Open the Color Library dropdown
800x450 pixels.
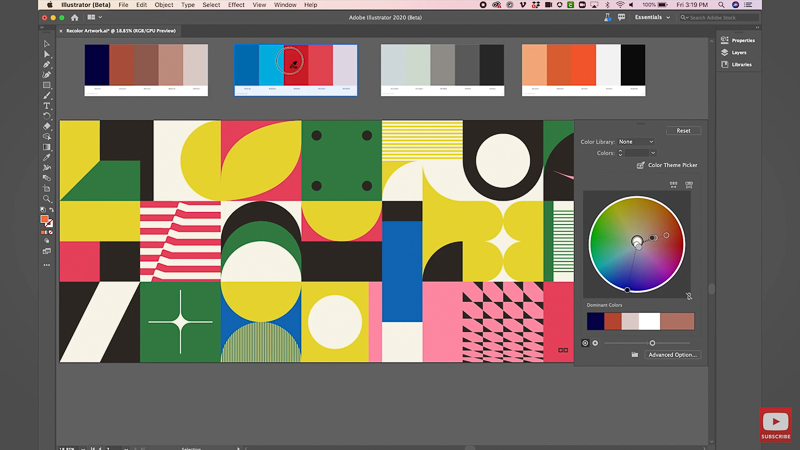click(x=636, y=142)
